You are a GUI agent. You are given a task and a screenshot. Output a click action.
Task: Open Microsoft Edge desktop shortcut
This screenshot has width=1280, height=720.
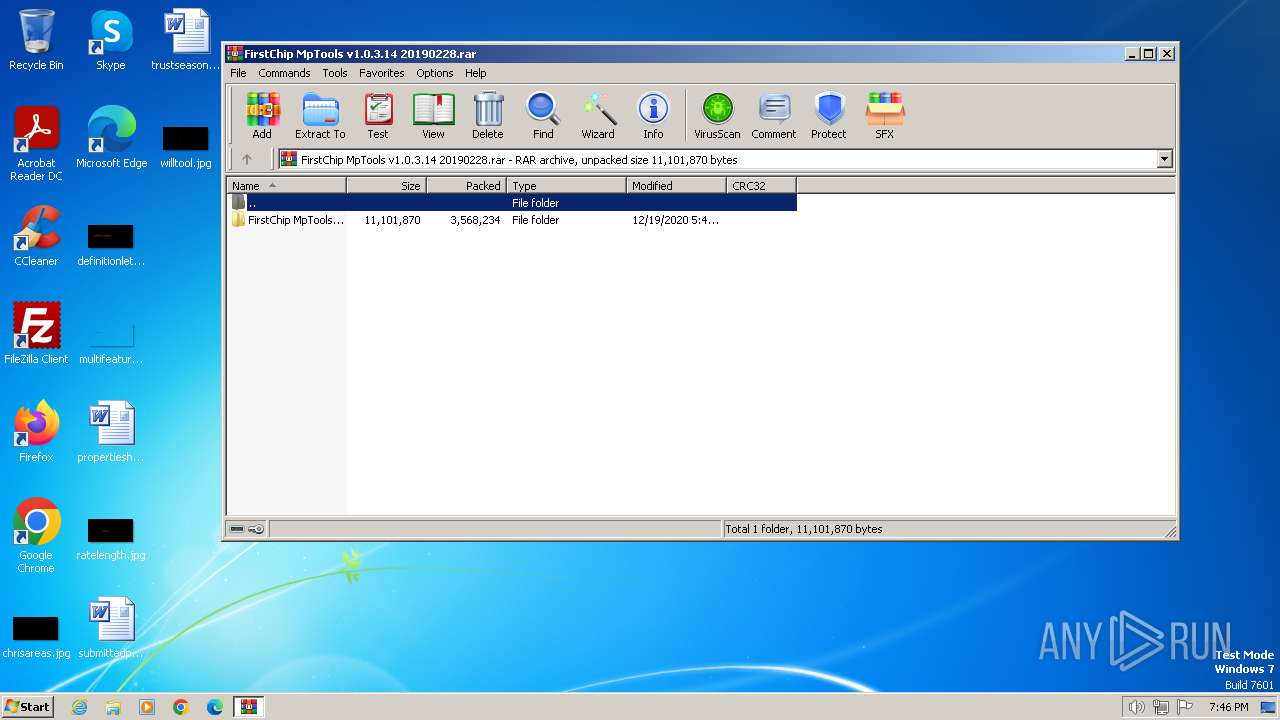[111, 137]
